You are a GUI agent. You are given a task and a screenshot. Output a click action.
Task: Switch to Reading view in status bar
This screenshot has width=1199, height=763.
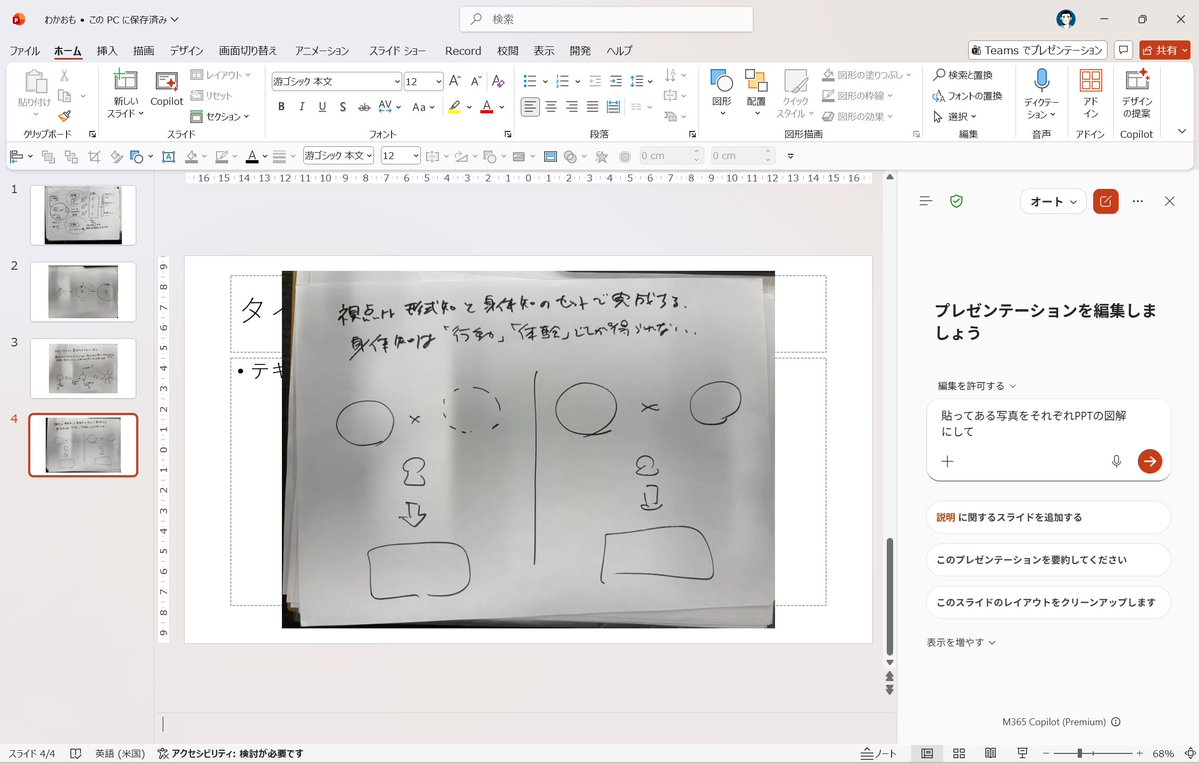pyautogui.click(x=990, y=753)
